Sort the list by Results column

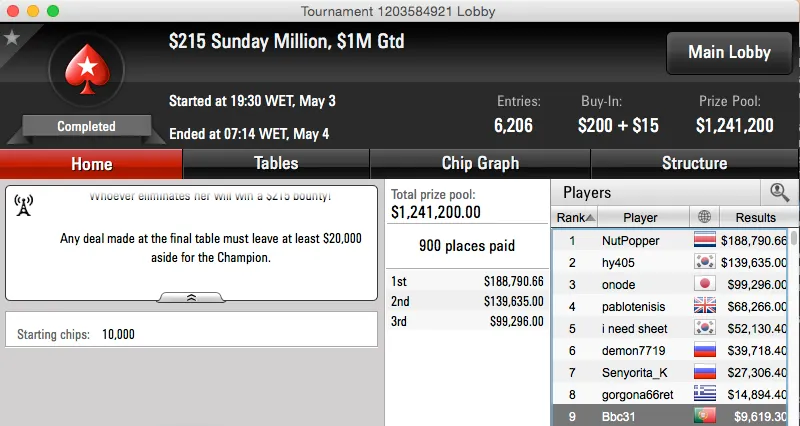(x=755, y=217)
